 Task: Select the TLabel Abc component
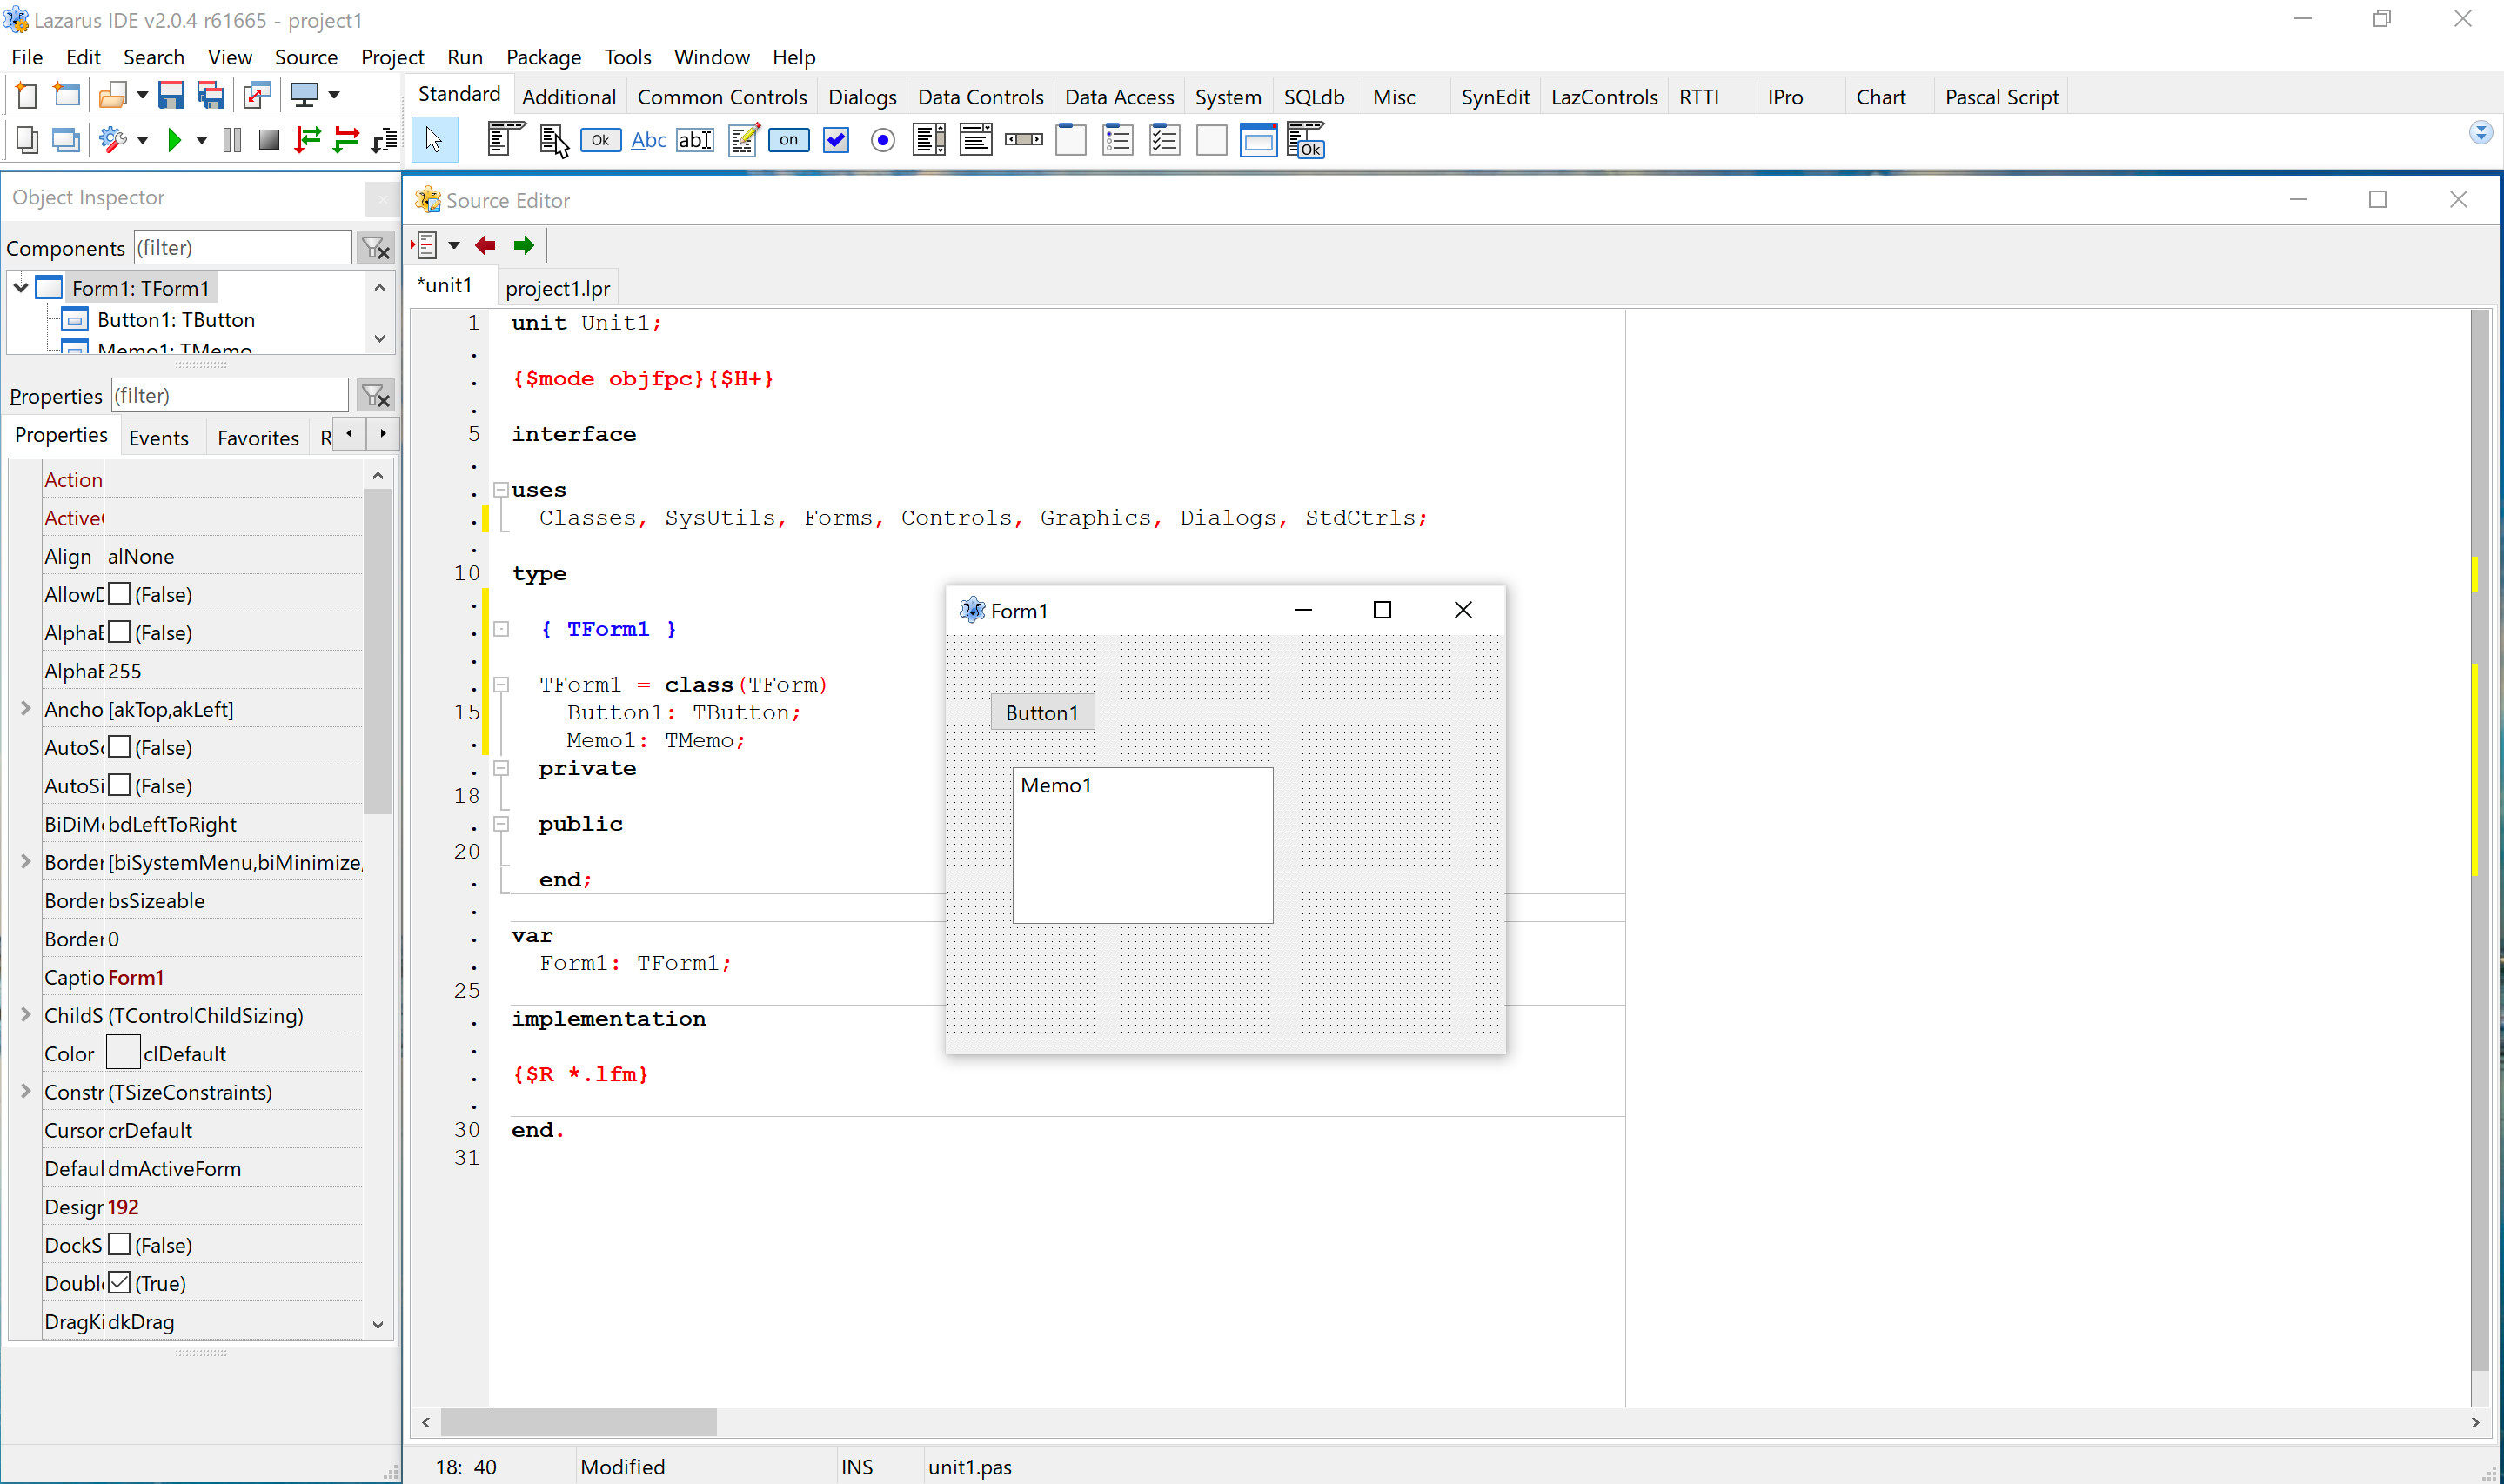click(x=648, y=140)
